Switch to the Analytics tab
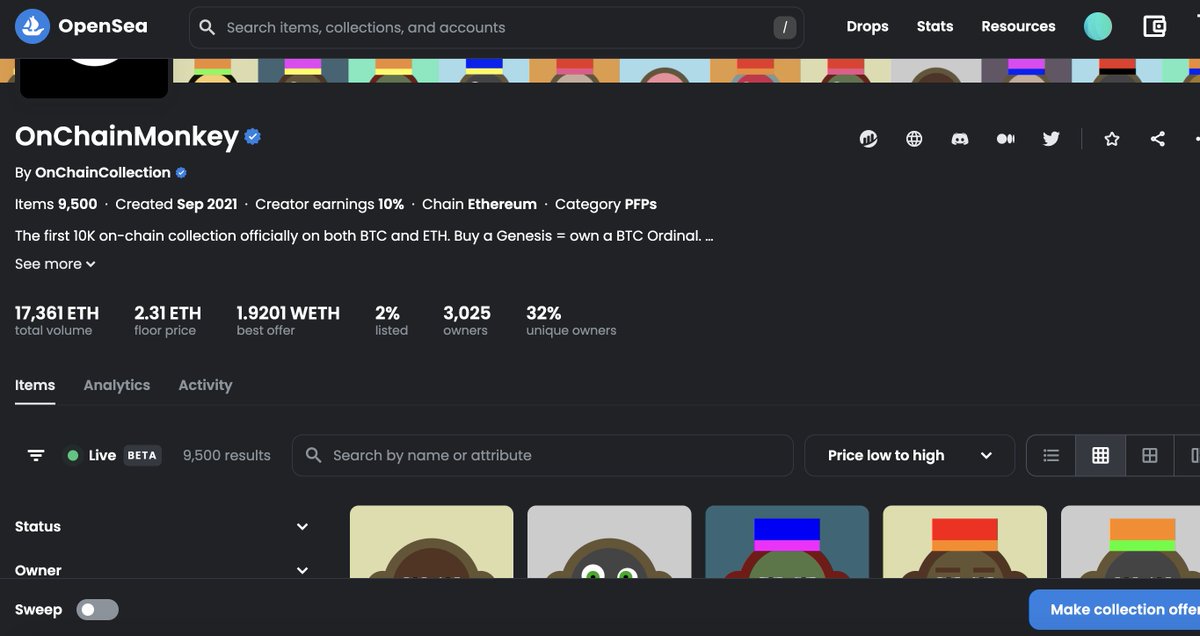The image size is (1200, 636). [117, 385]
